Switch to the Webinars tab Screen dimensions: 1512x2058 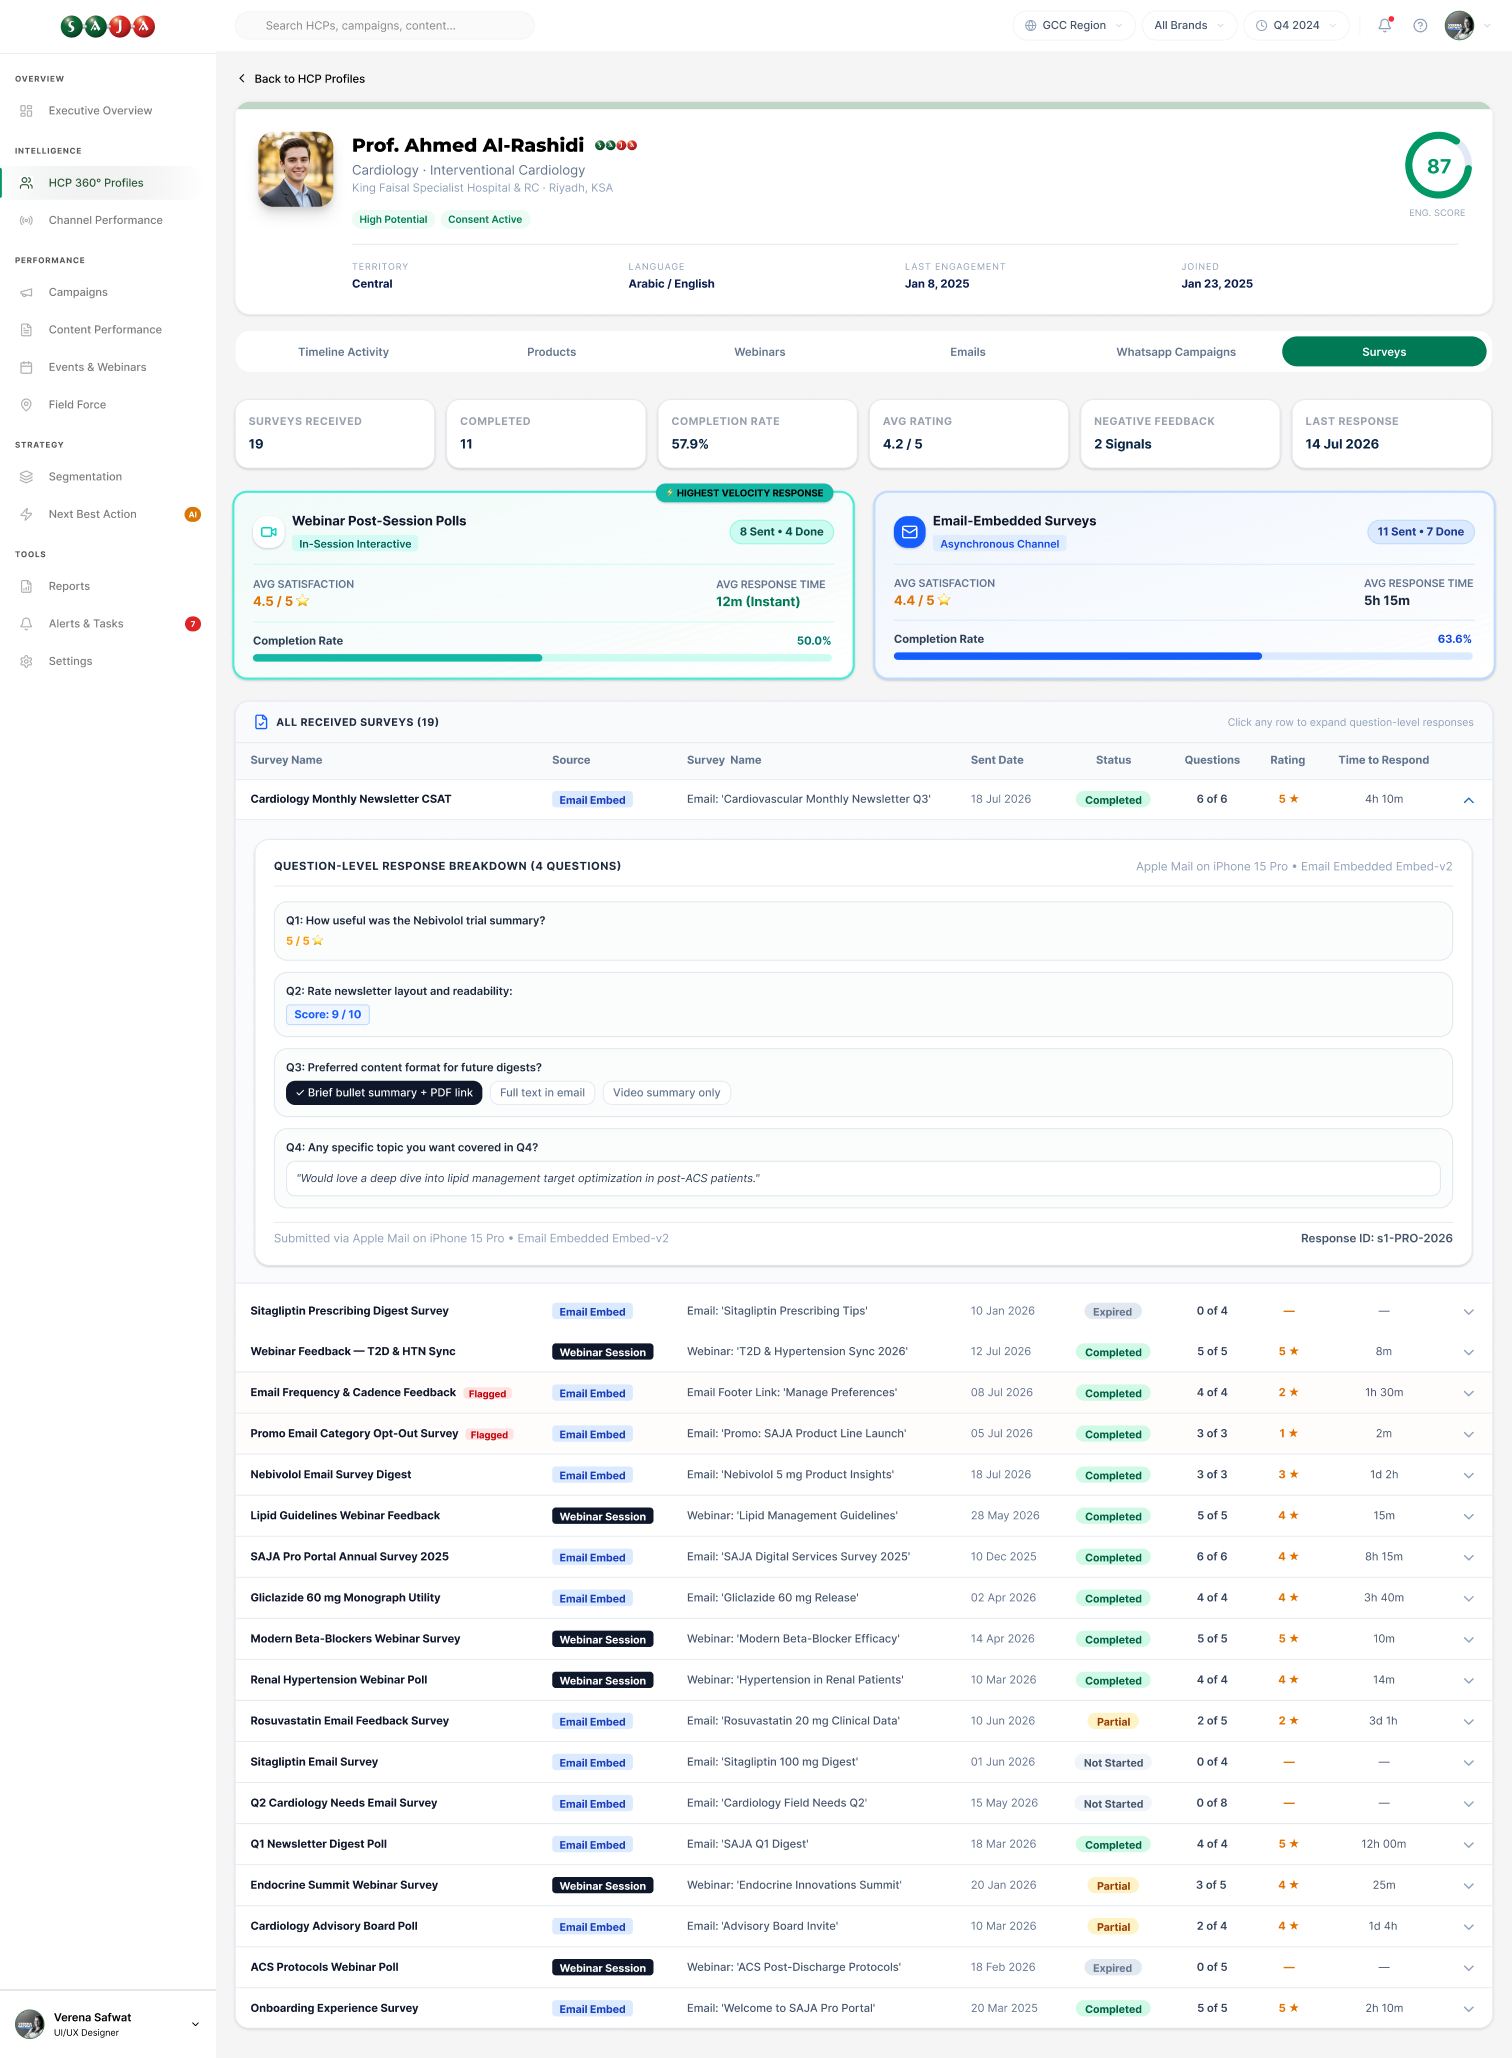759,352
